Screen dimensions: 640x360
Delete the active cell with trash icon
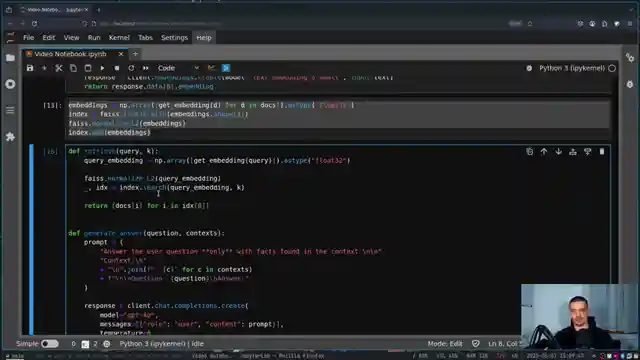pyautogui.click(x=602, y=152)
